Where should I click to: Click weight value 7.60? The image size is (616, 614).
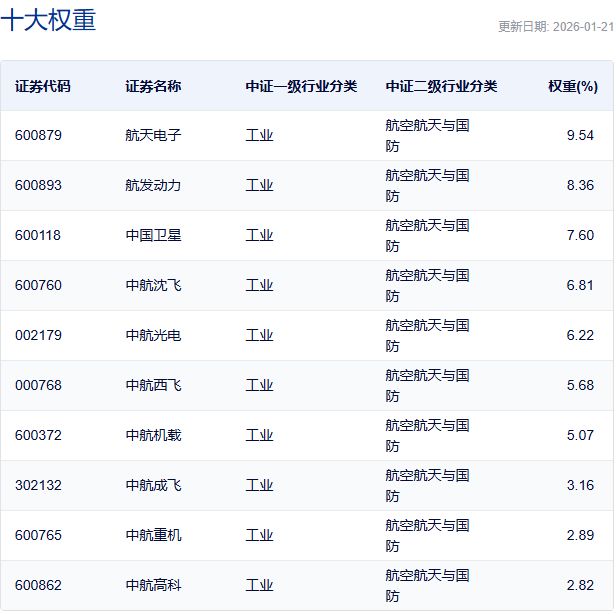pyautogui.click(x=580, y=235)
